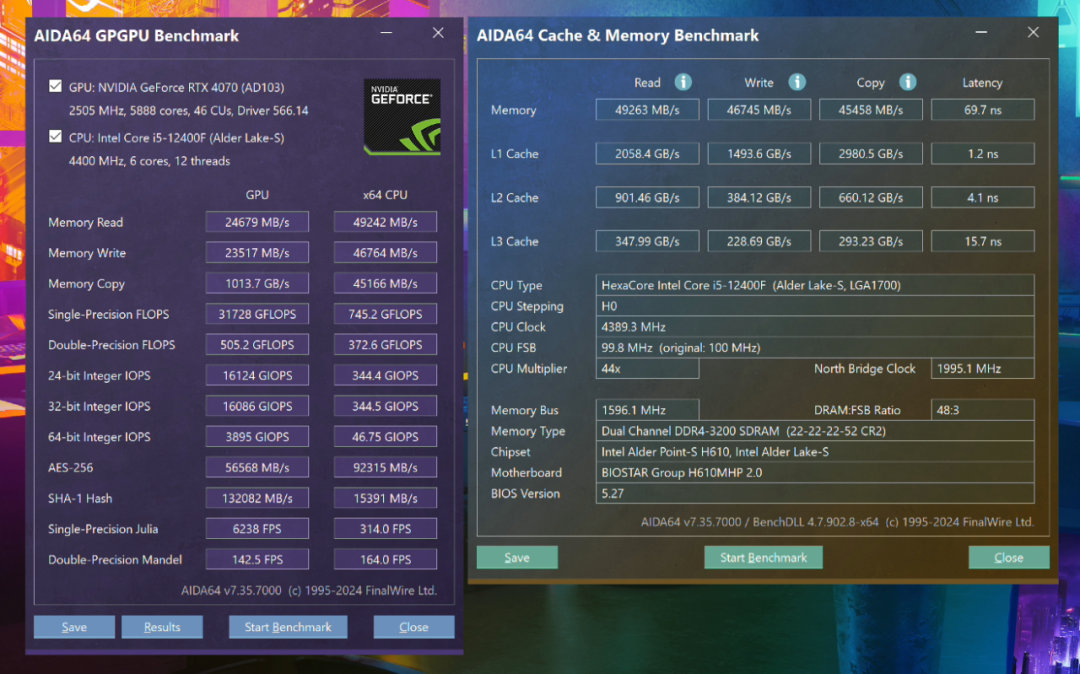
Task: Click L1 Cache write value 1493.6 GB/s
Action: 759,154
